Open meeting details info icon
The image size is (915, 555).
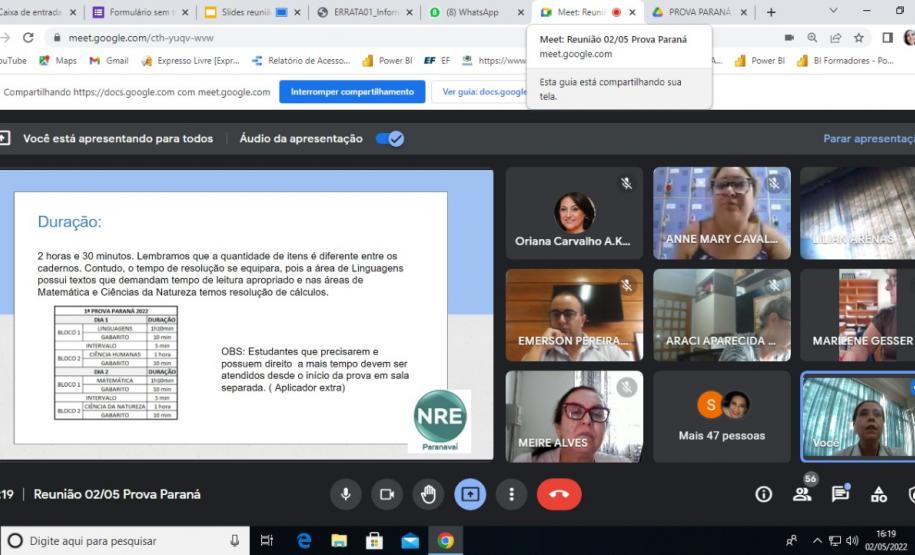(x=764, y=494)
